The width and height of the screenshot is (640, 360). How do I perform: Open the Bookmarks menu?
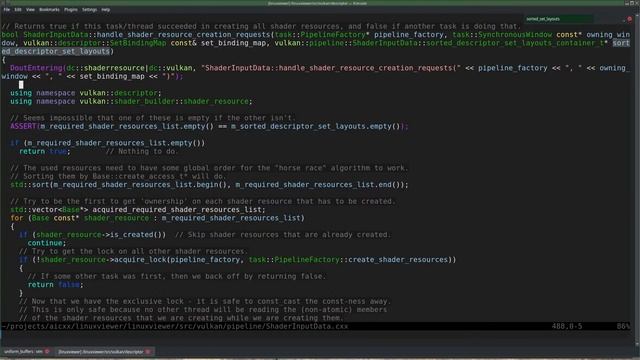click(x=49, y=9)
